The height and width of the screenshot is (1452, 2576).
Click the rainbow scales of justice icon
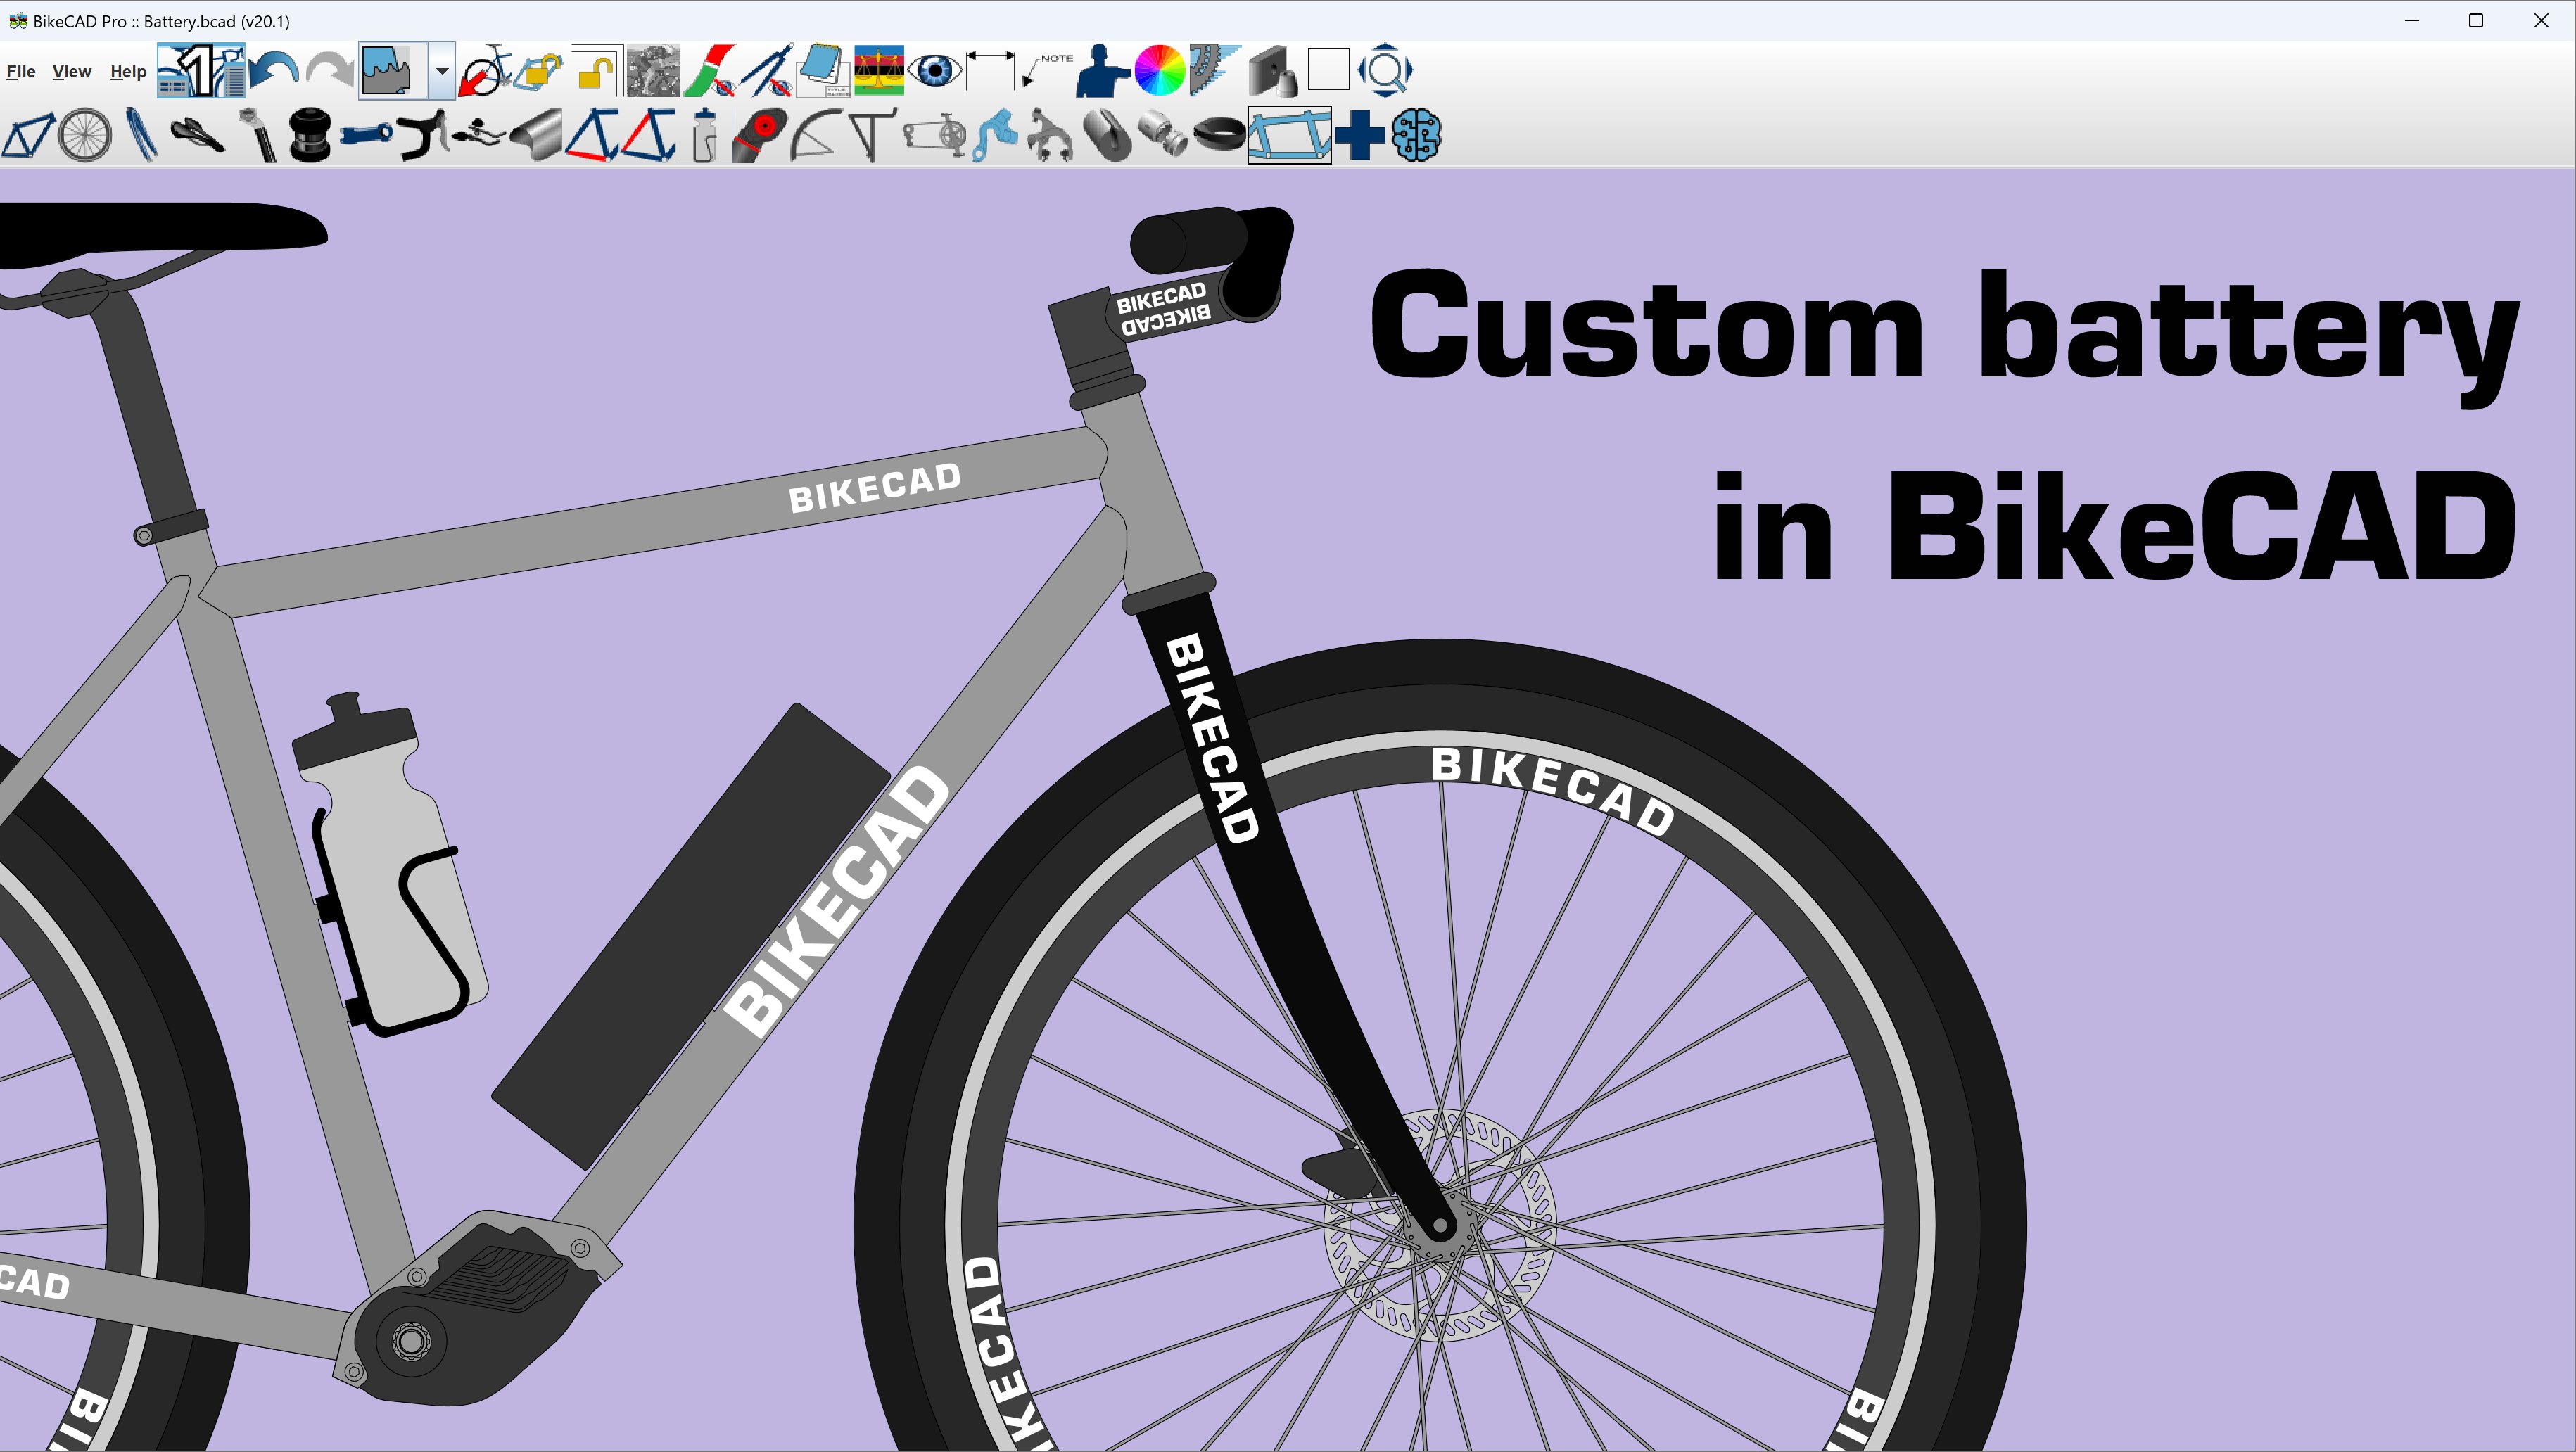879,71
